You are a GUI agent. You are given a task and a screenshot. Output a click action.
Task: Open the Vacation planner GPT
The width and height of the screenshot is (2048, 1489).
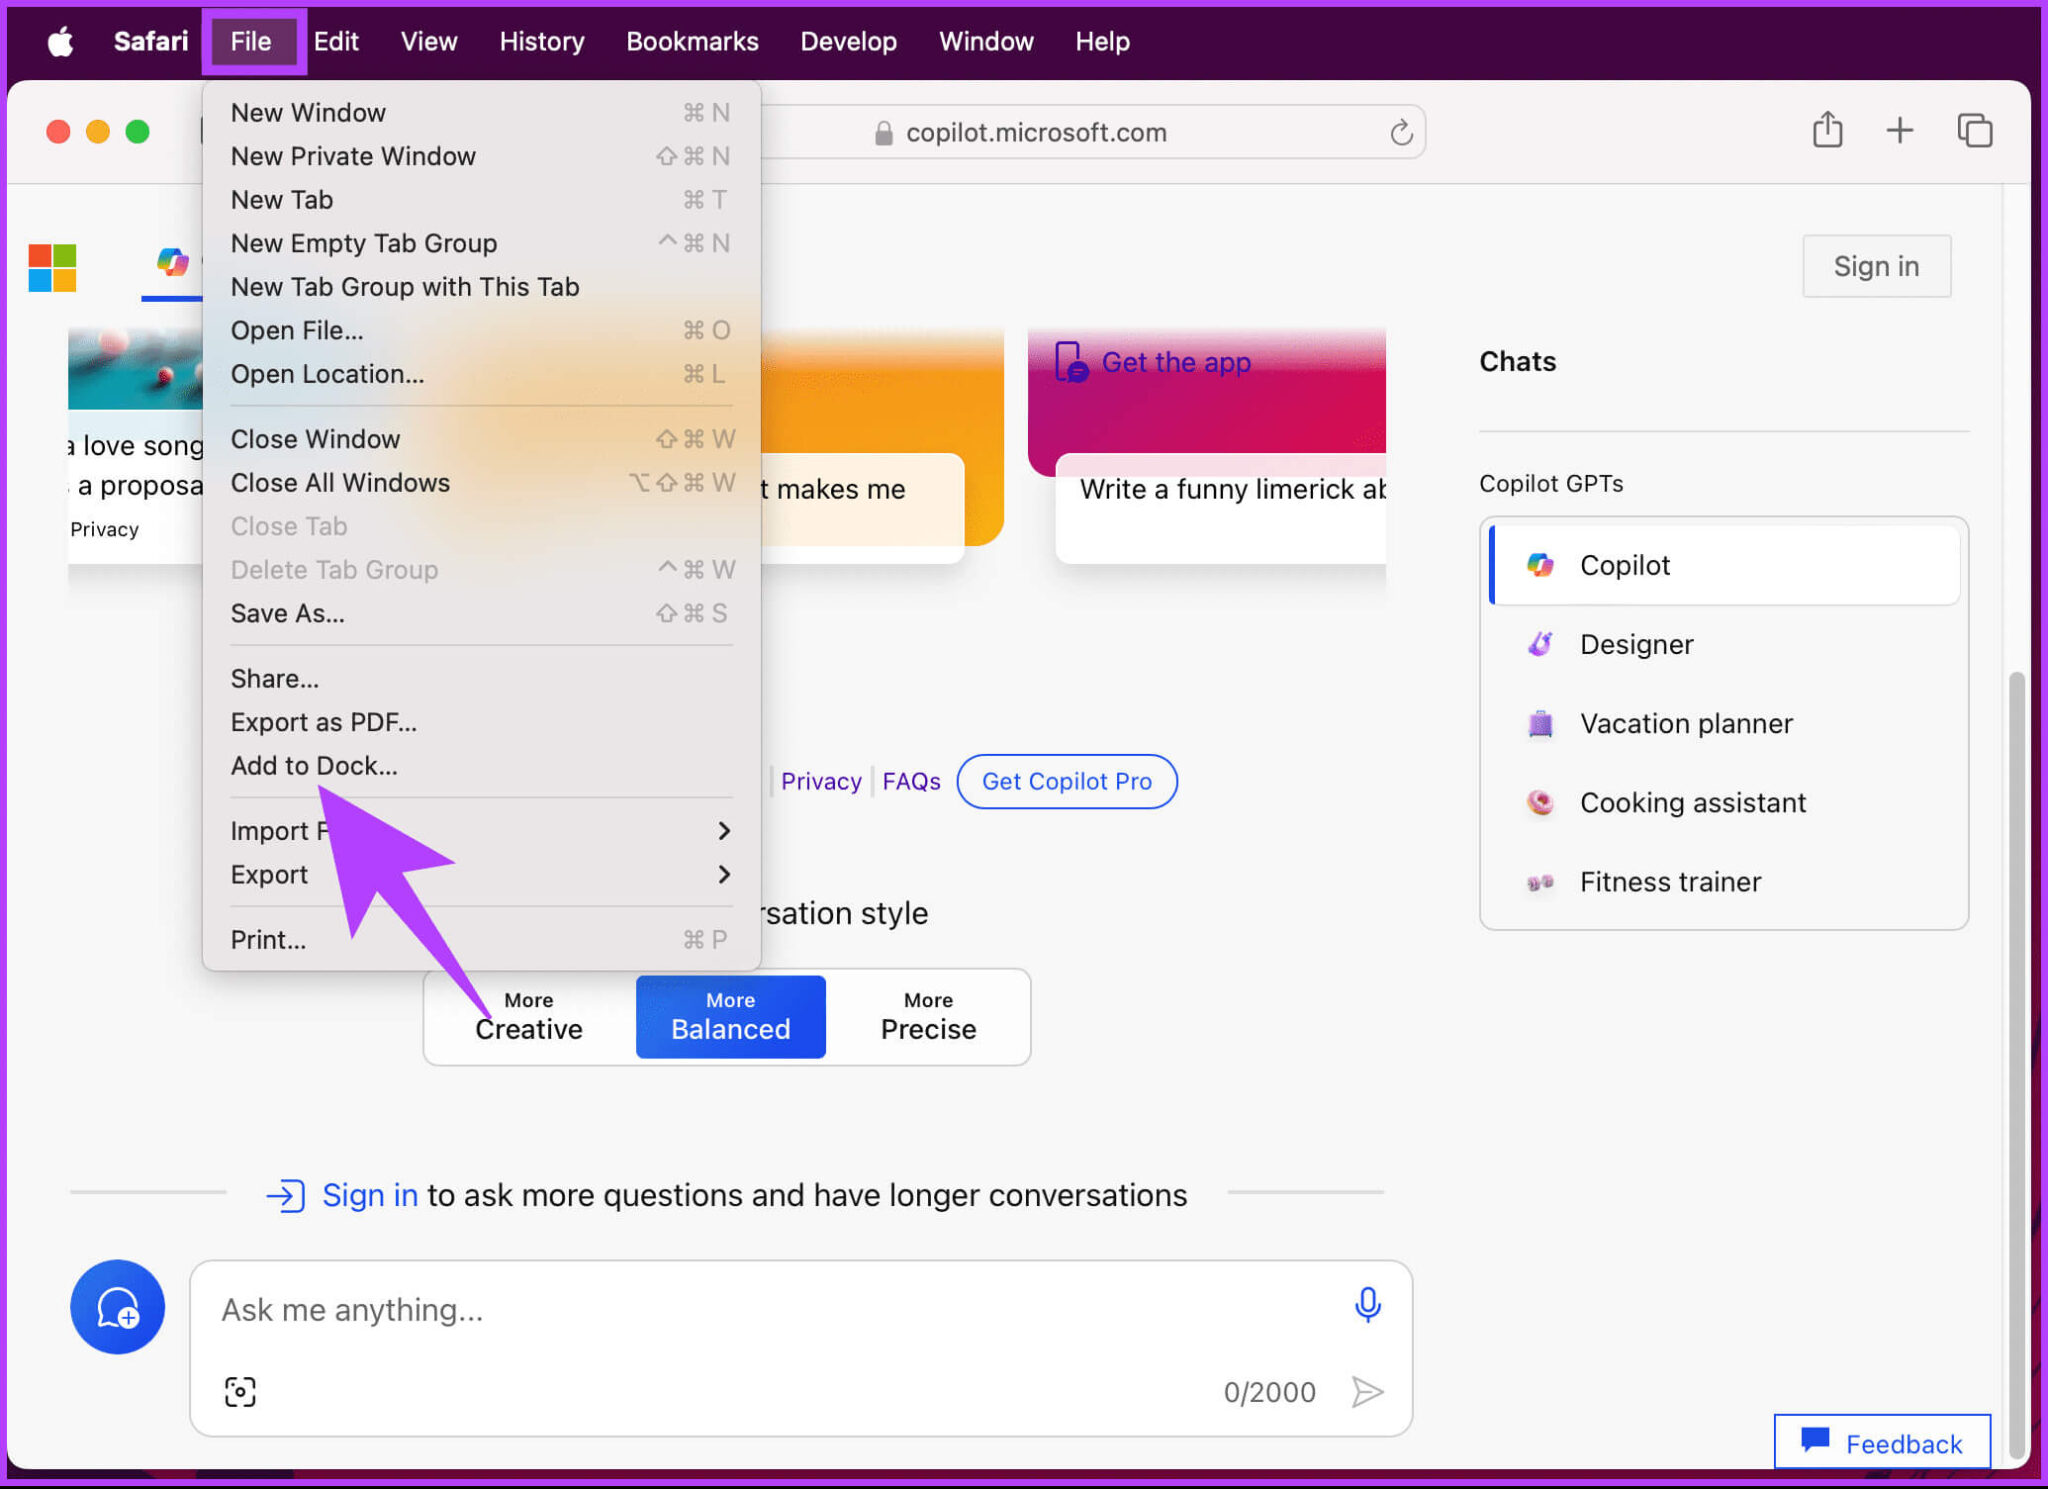(x=1724, y=723)
